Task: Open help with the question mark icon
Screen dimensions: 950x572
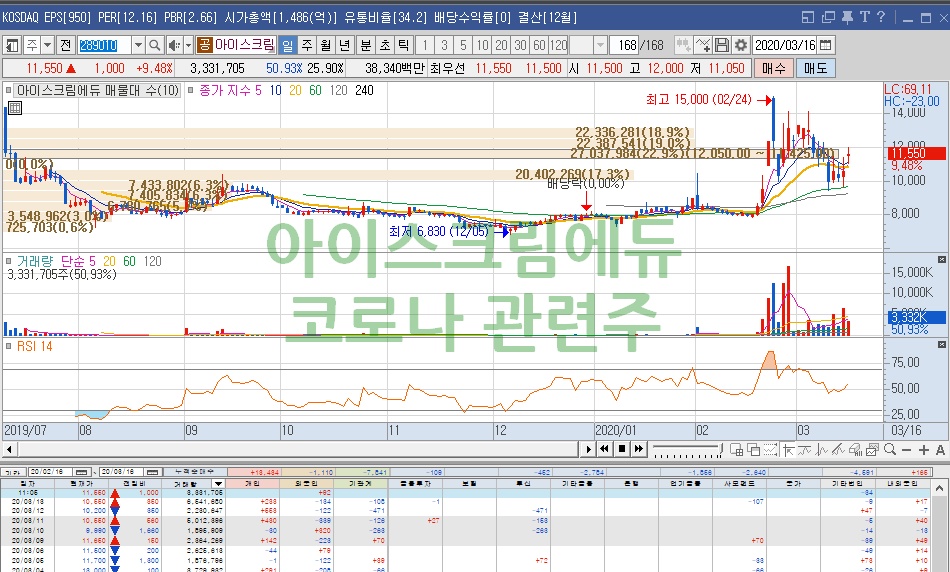Action: pyautogui.click(x=881, y=17)
